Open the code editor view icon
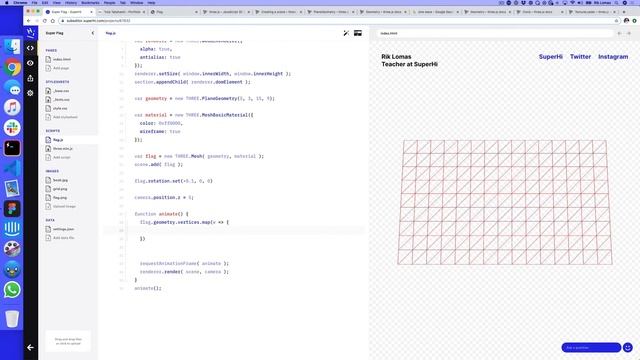Image resolution: width=640 pixels, height=360 pixels. click(30, 48)
